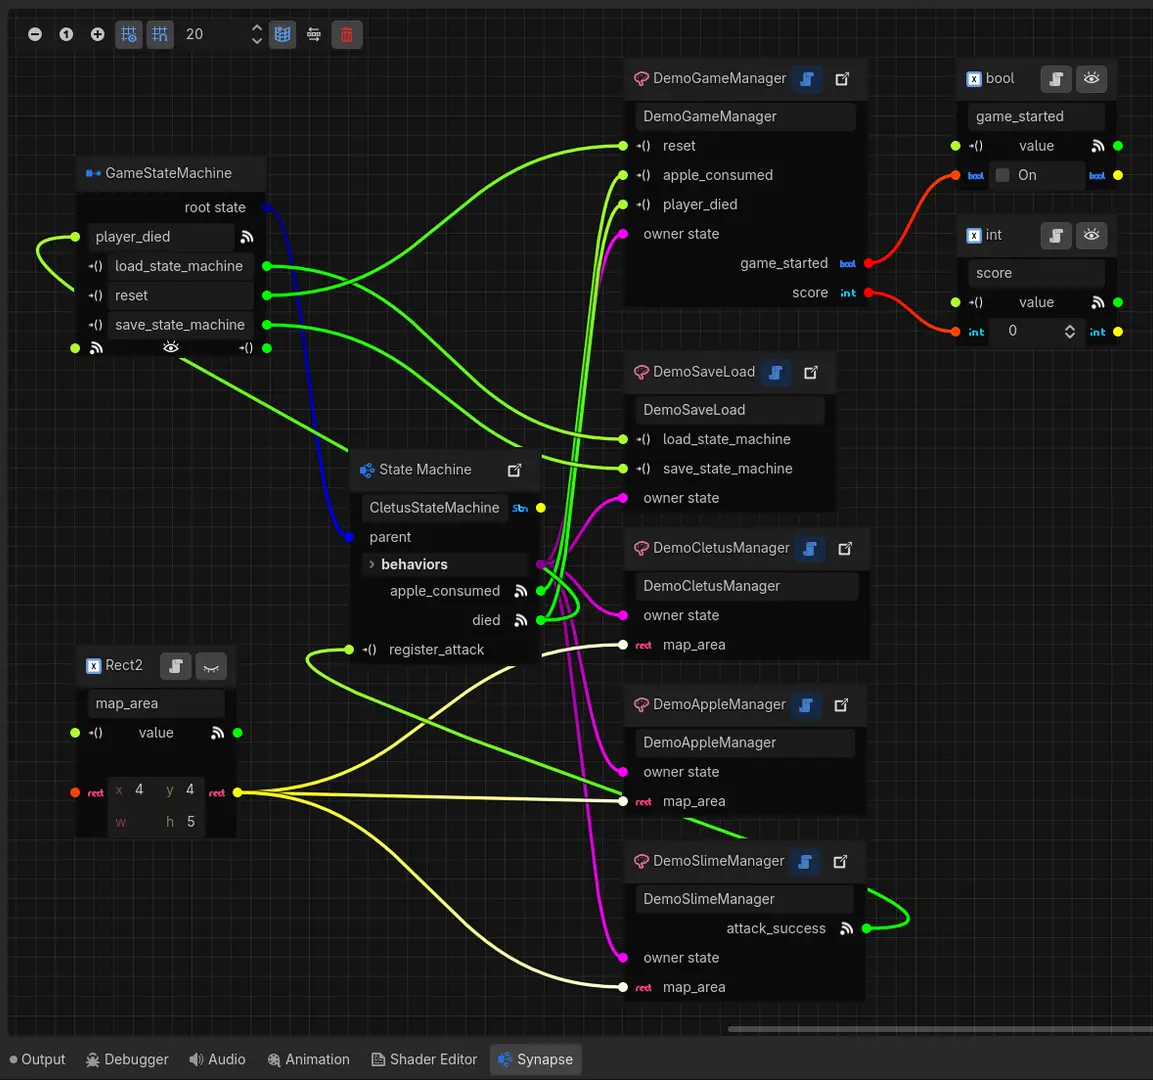The height and width of the screenshot is (1080, 1153).
Task: Open the Audio panel tab
Action: 217,1059
